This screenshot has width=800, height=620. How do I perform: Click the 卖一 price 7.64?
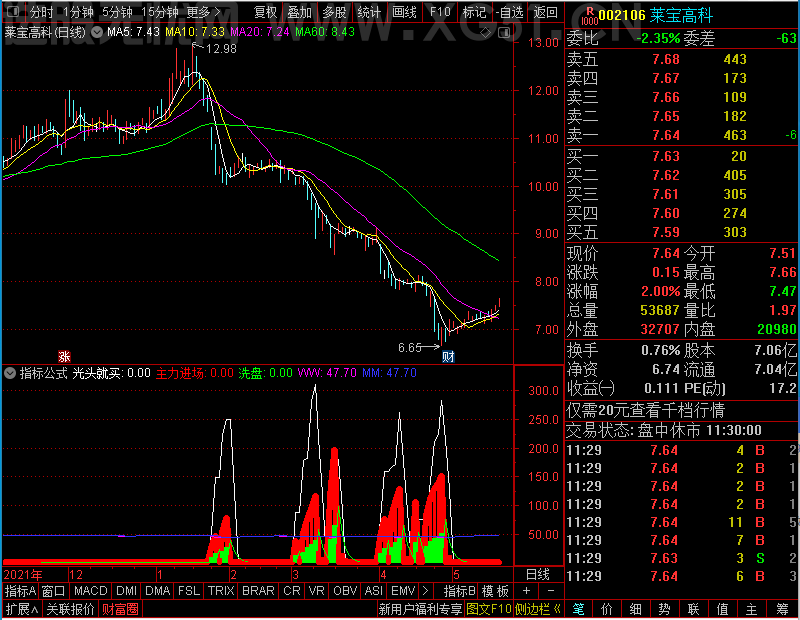point(666,135)
